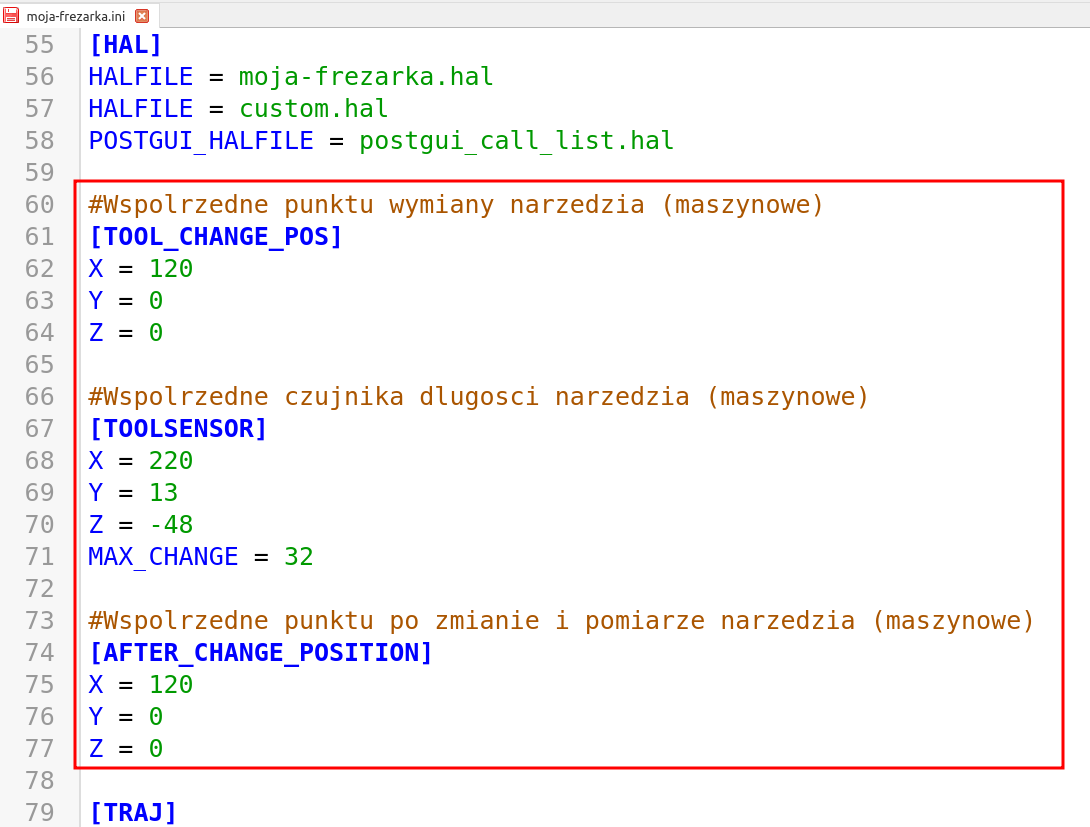1090x827 pixels.
Task: Click line number 71 in the margin
Action: (x=40, y=557)
